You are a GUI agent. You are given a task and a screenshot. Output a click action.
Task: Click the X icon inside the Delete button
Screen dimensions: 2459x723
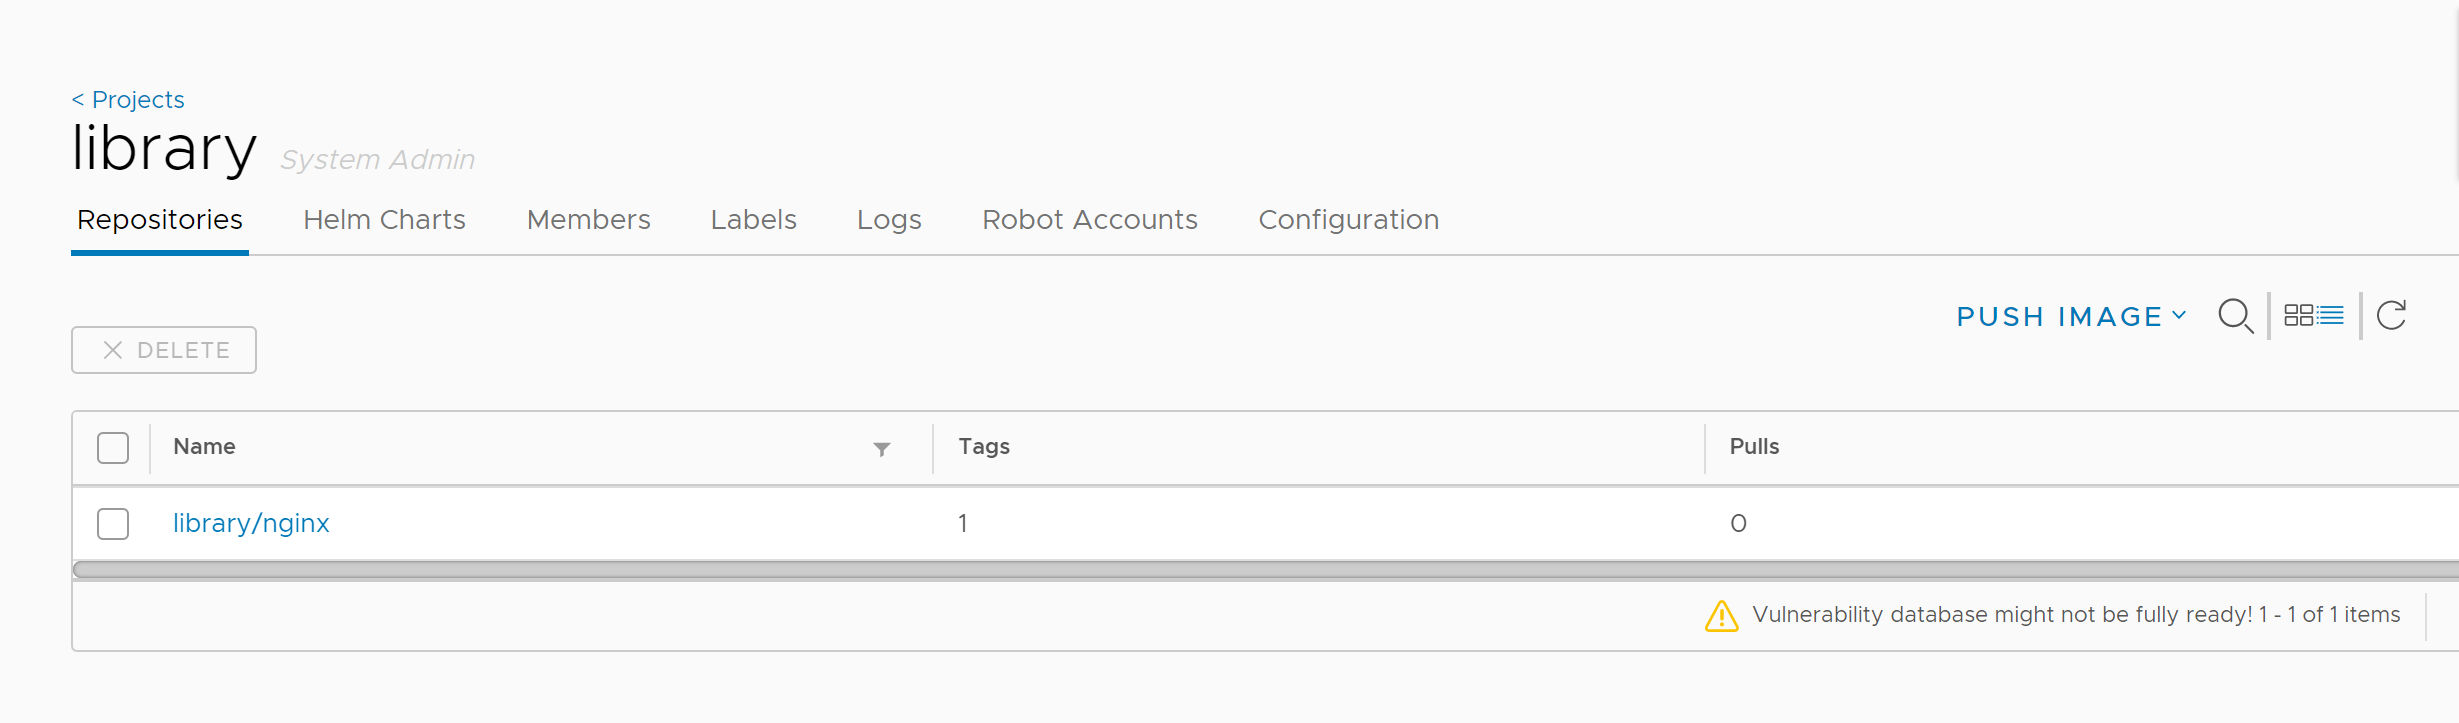pyautogui.click(x=113, y=350)
